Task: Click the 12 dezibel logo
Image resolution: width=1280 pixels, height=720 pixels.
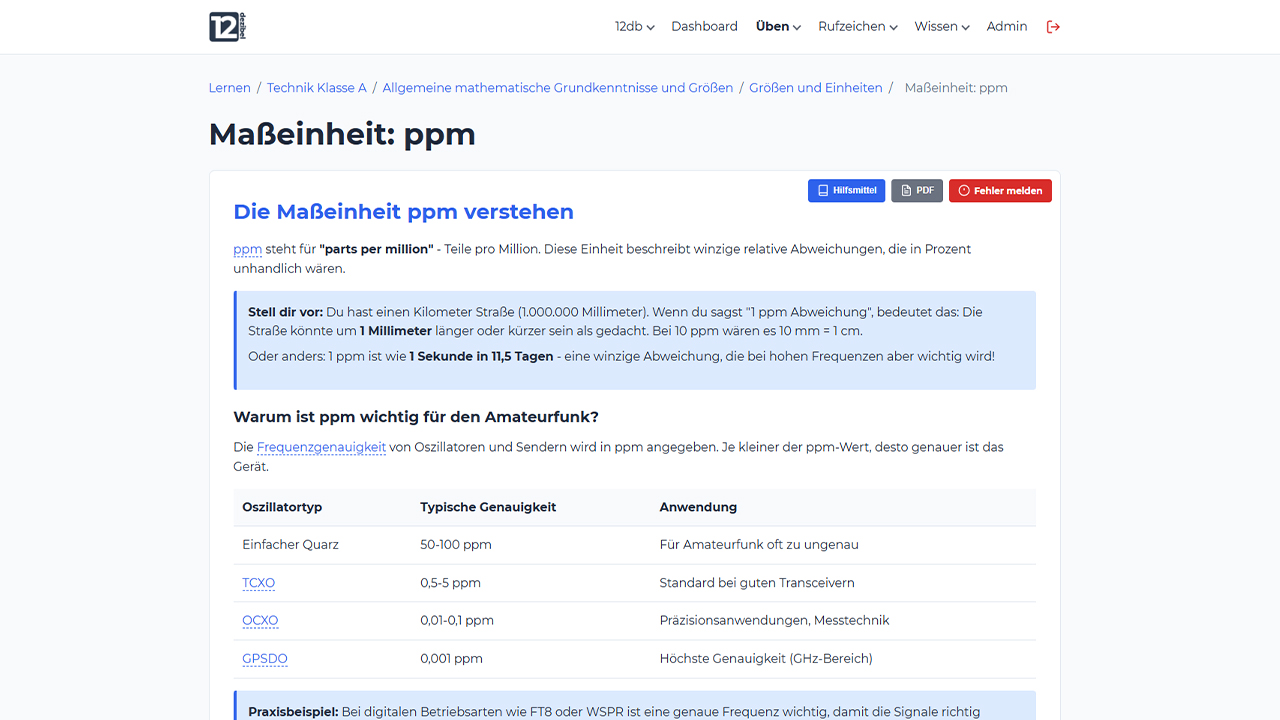Action: click(227, 27)
